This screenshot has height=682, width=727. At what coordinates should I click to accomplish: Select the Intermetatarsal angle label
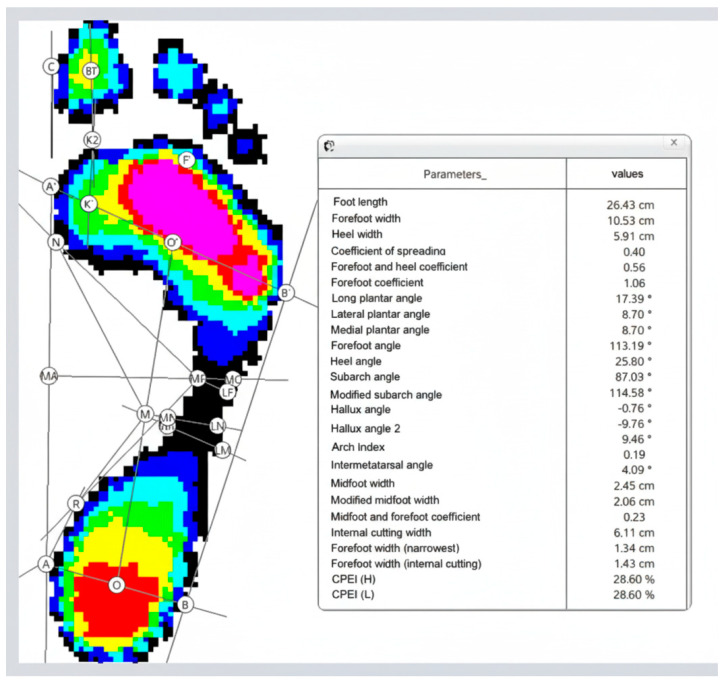coord(382,465)
